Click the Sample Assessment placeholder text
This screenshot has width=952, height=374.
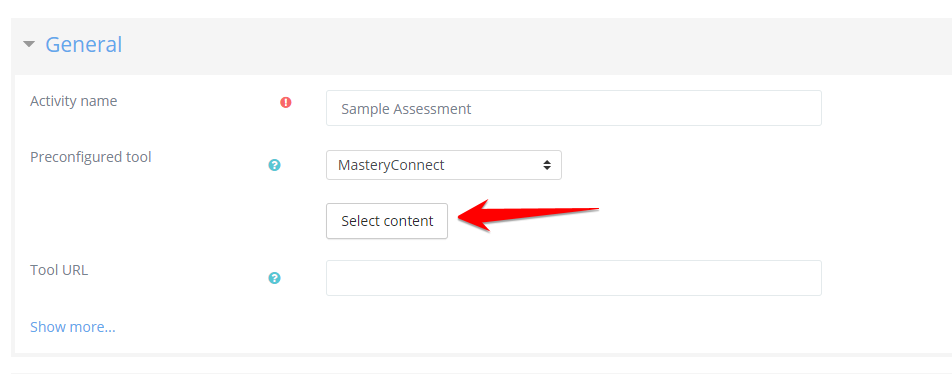(406, 109)
